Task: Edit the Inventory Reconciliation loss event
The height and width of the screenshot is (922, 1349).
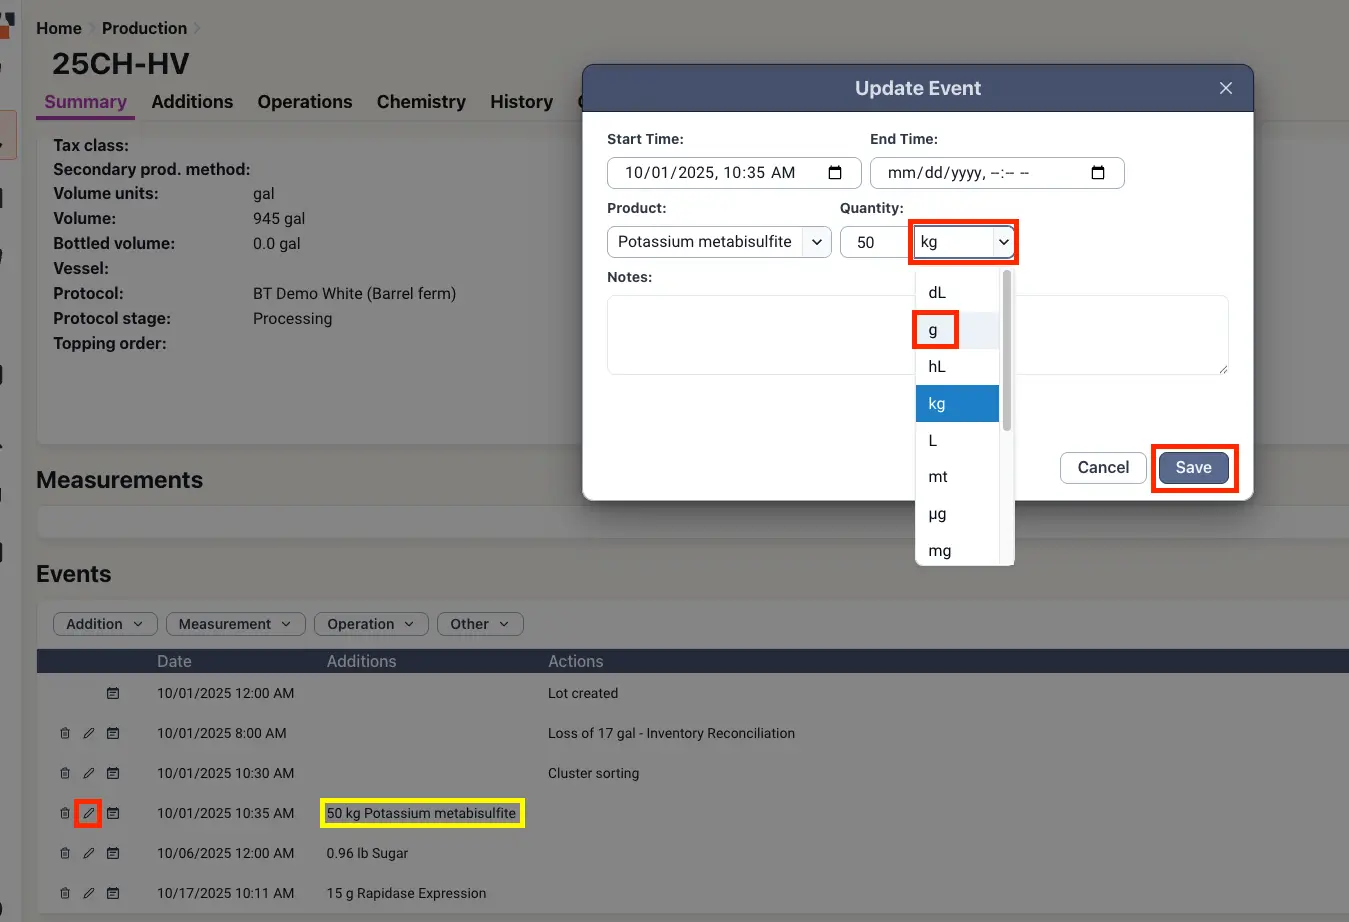Action: pyautogui.click(x=88, y=733)
